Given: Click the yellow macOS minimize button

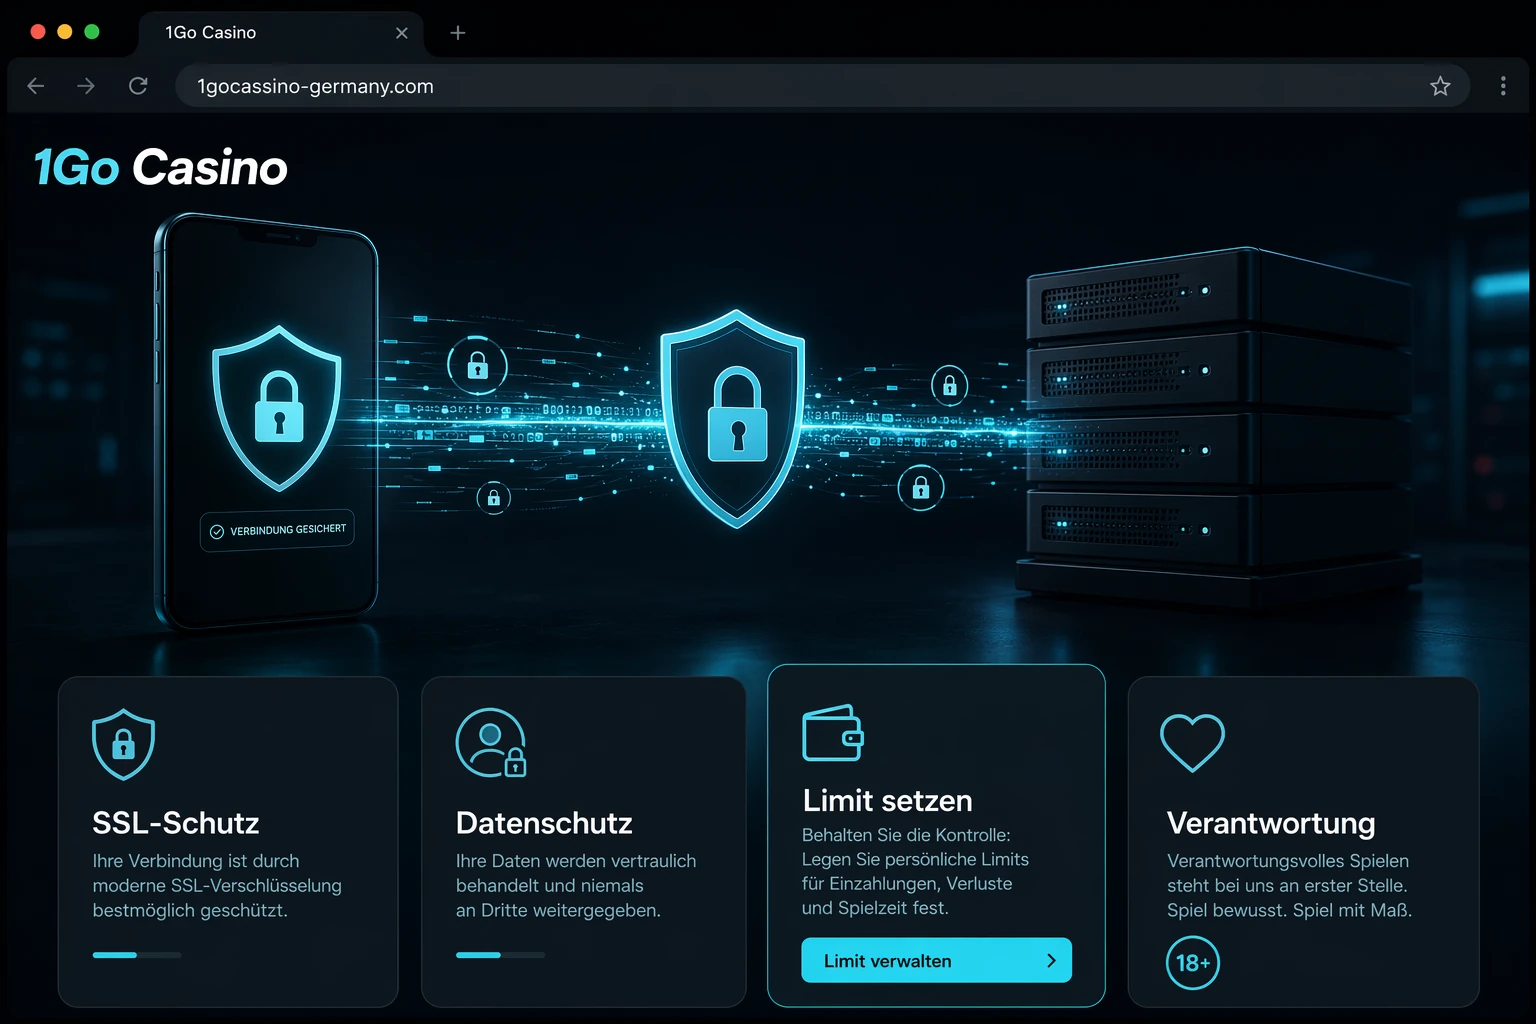Looking at the screenshot, I should (65, 32).
